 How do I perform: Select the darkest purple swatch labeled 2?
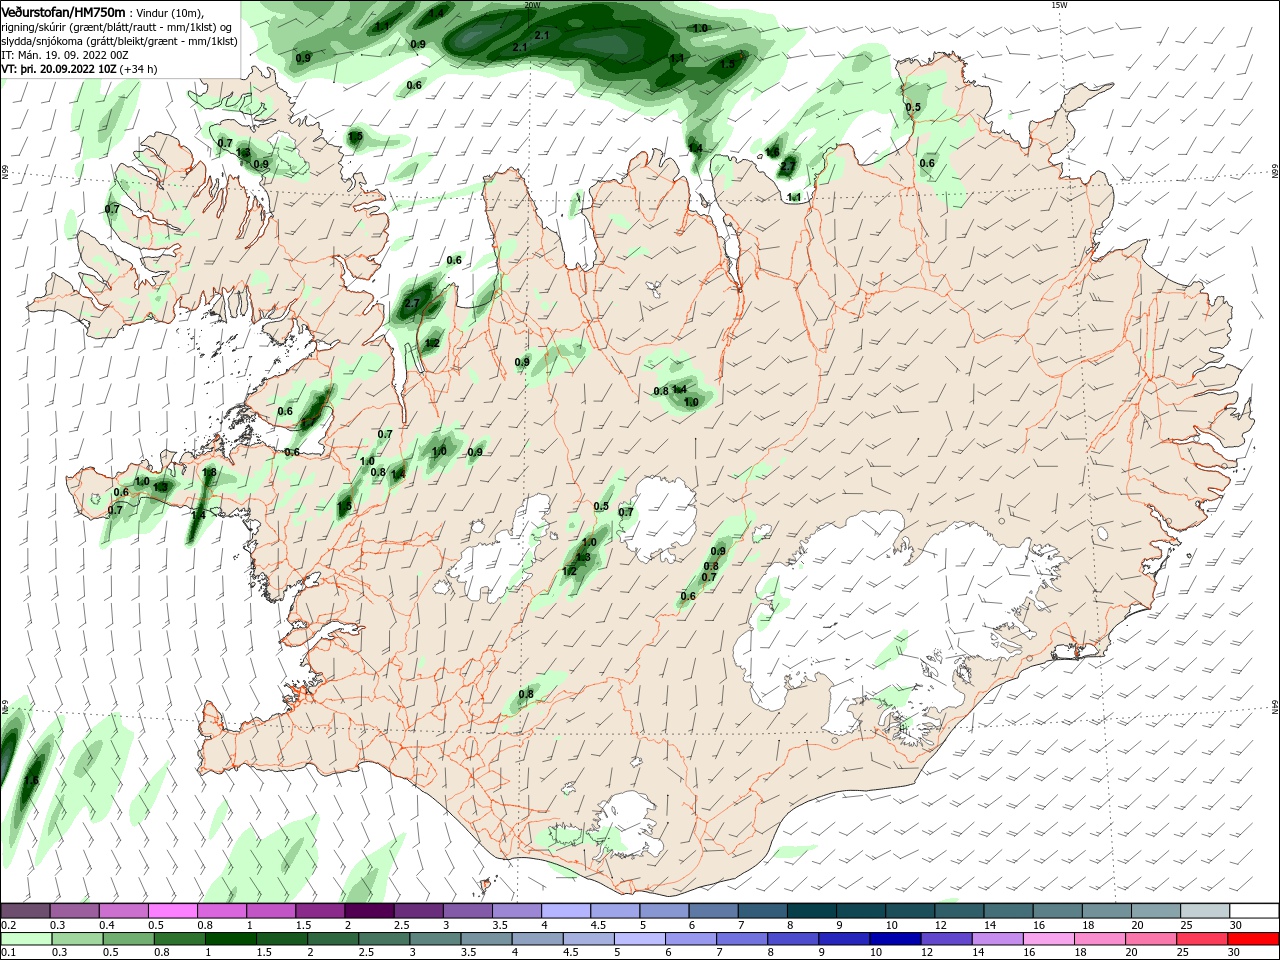point(369,911)
